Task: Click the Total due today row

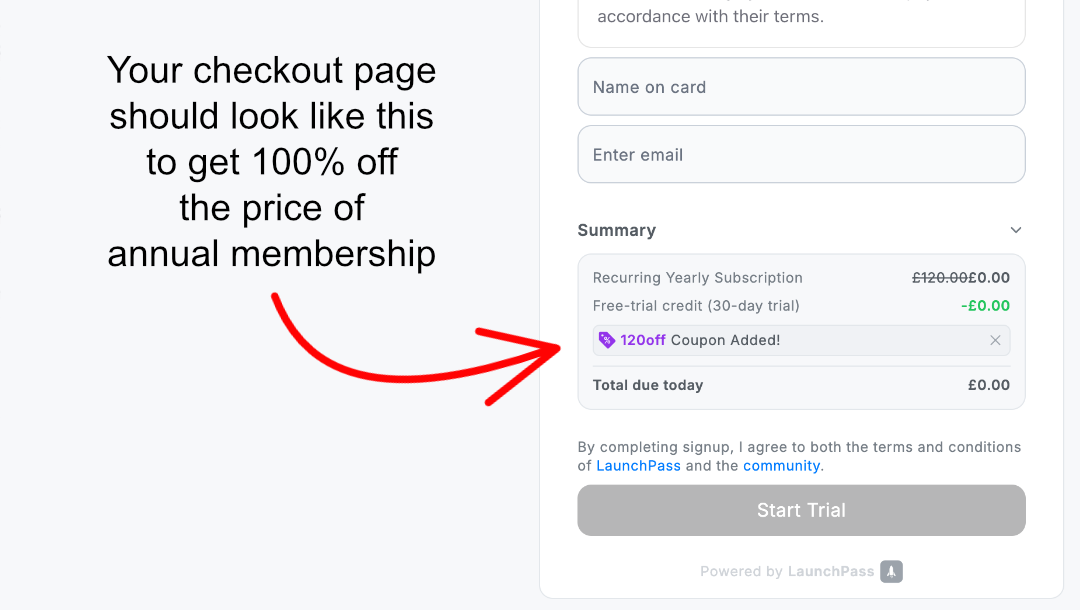Action: point(801,385)
